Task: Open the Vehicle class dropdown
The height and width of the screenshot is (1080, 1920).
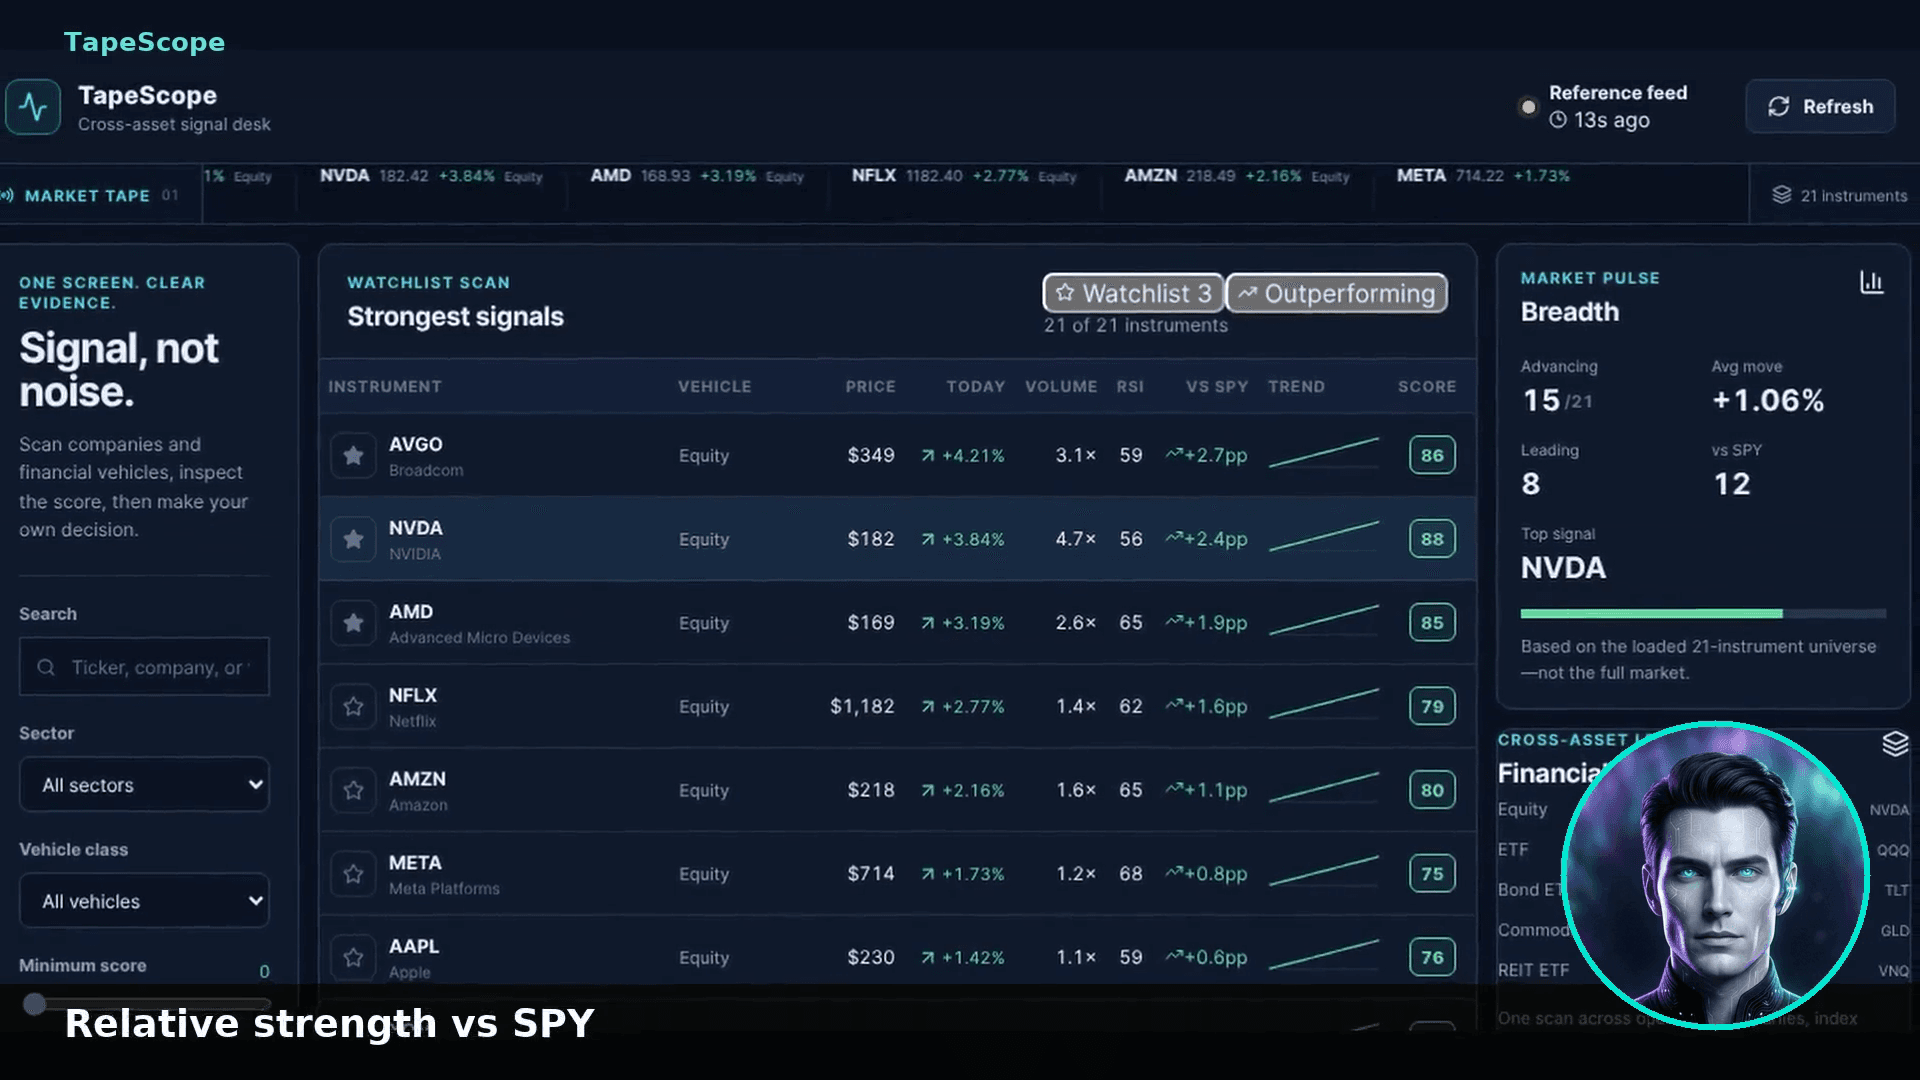Action: click(x=144, y=901)
